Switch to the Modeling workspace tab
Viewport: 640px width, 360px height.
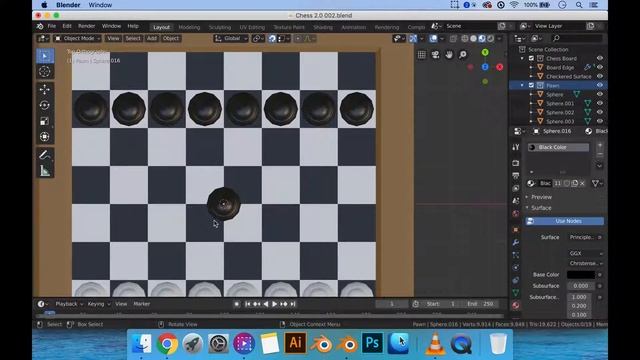[189, 27]
